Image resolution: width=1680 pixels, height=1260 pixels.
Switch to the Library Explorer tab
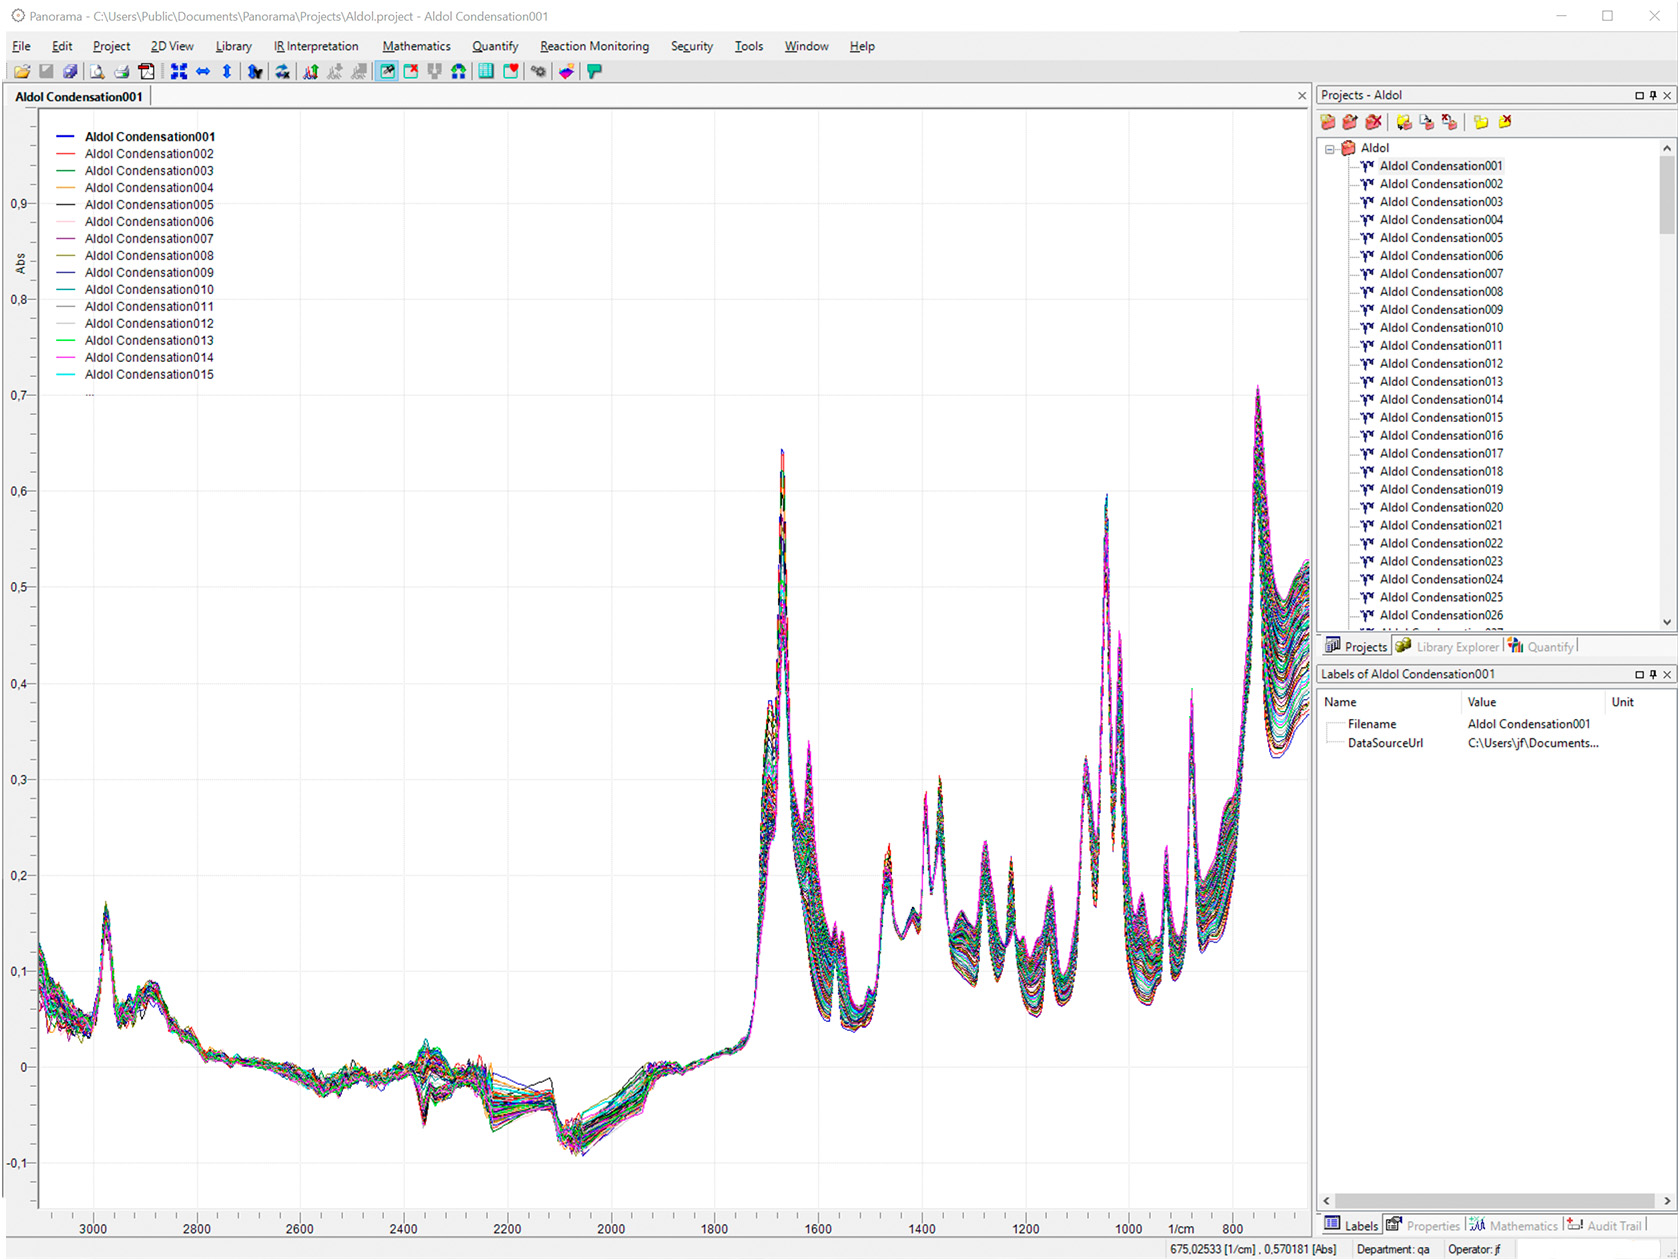coord(1457,647)
